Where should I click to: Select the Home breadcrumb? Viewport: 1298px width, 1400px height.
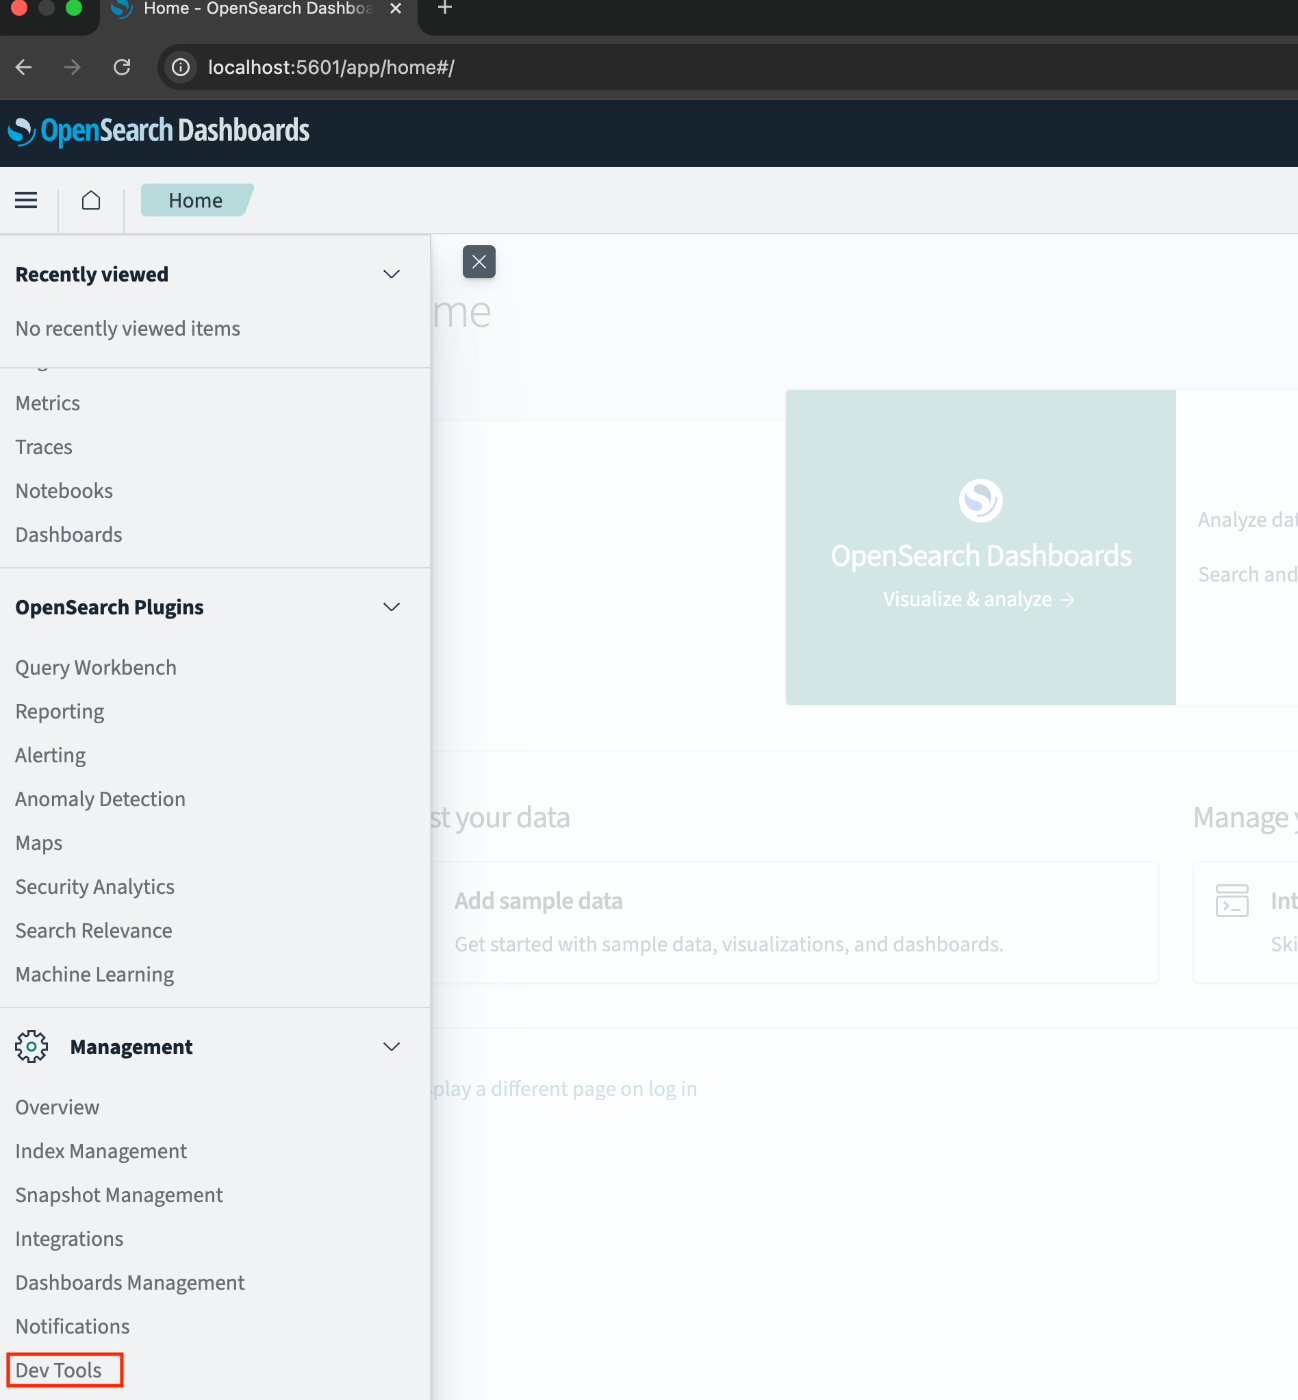(196, 200)
